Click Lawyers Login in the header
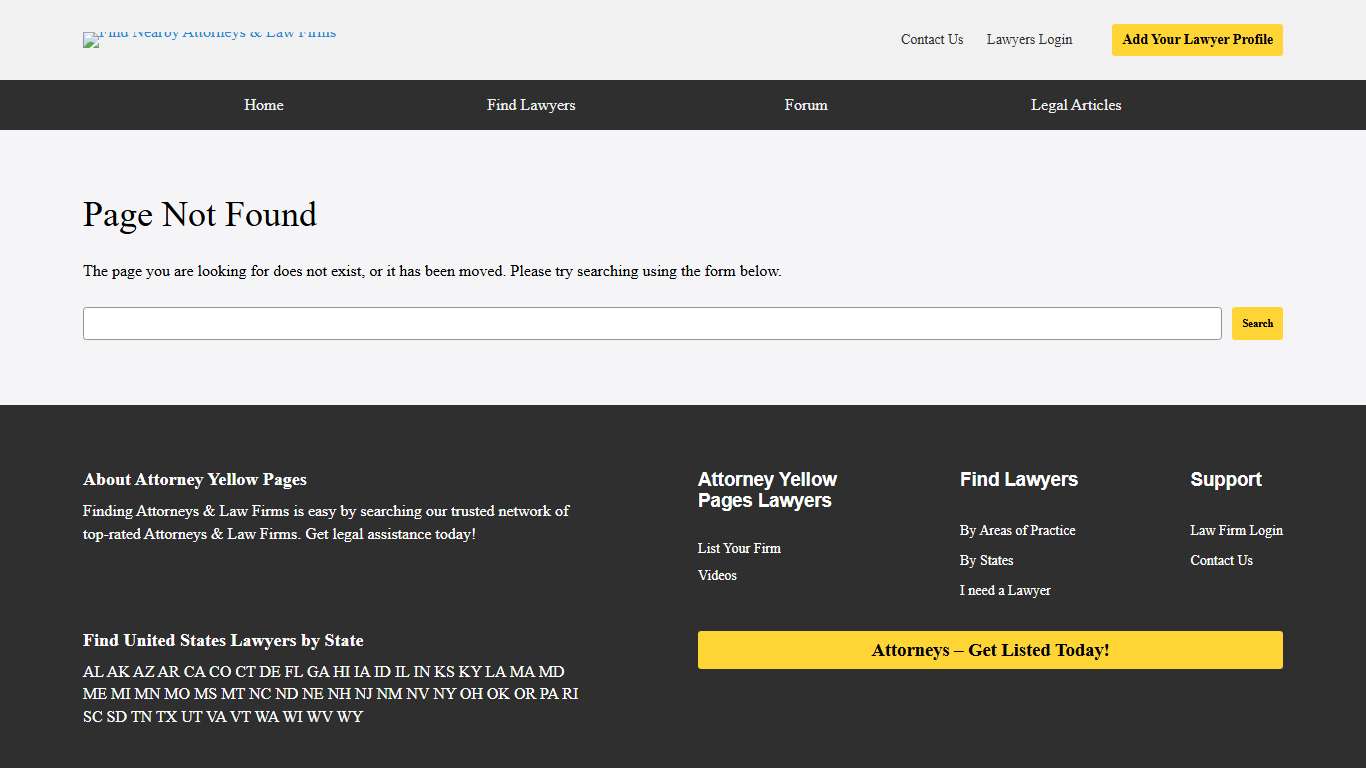The width and height of the screenshot is (1366, 768). [x=1029, y=40]
